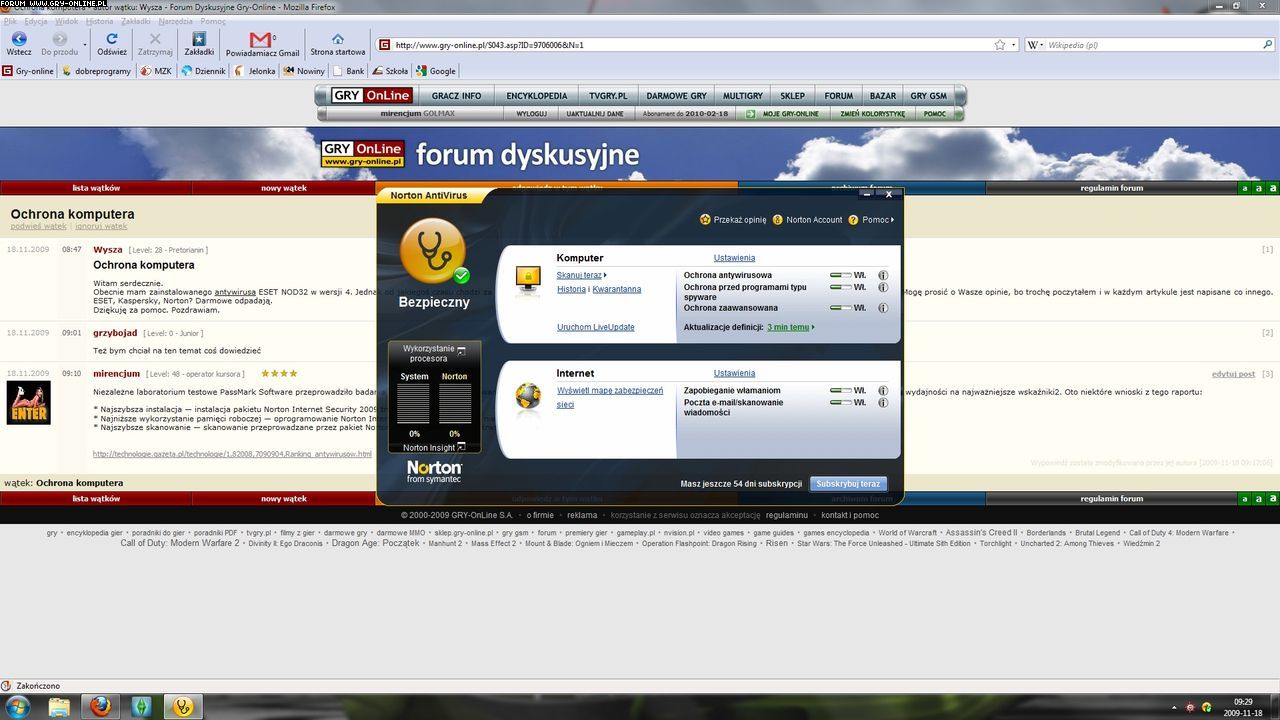Click the Uruchom LiveUpdate link
The height and width of the screenshot is (720, 1280).
click(x=595, y=327)
